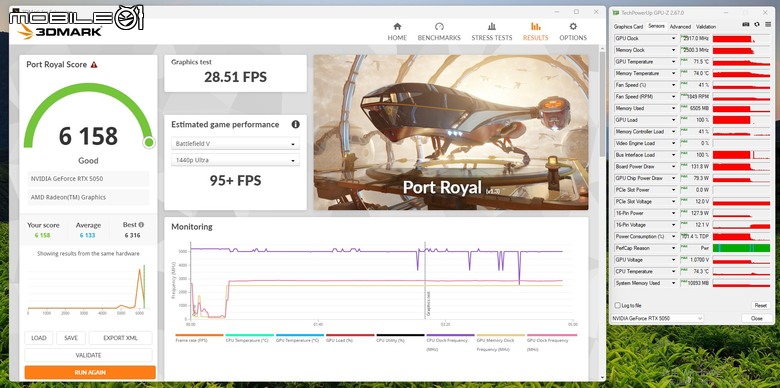
Task: Open the Memory Used sensor dropdown arrow
Action: [x=674, y=108]
